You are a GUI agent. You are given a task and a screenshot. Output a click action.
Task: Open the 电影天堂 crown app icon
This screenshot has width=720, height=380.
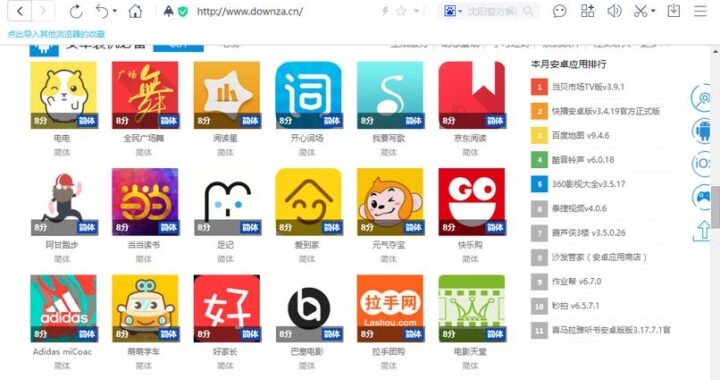[x=472, y=308]
